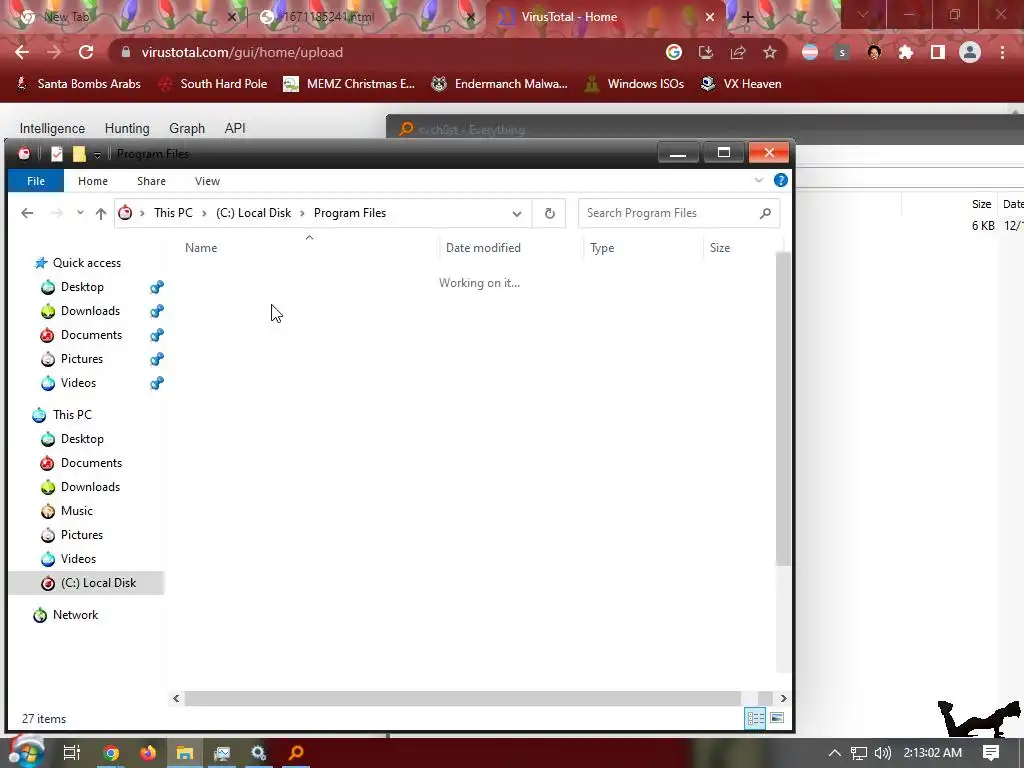Open the Graph link on VirusTotal
Viewport: 1024px width, 768px height.
tap(187, 128)
